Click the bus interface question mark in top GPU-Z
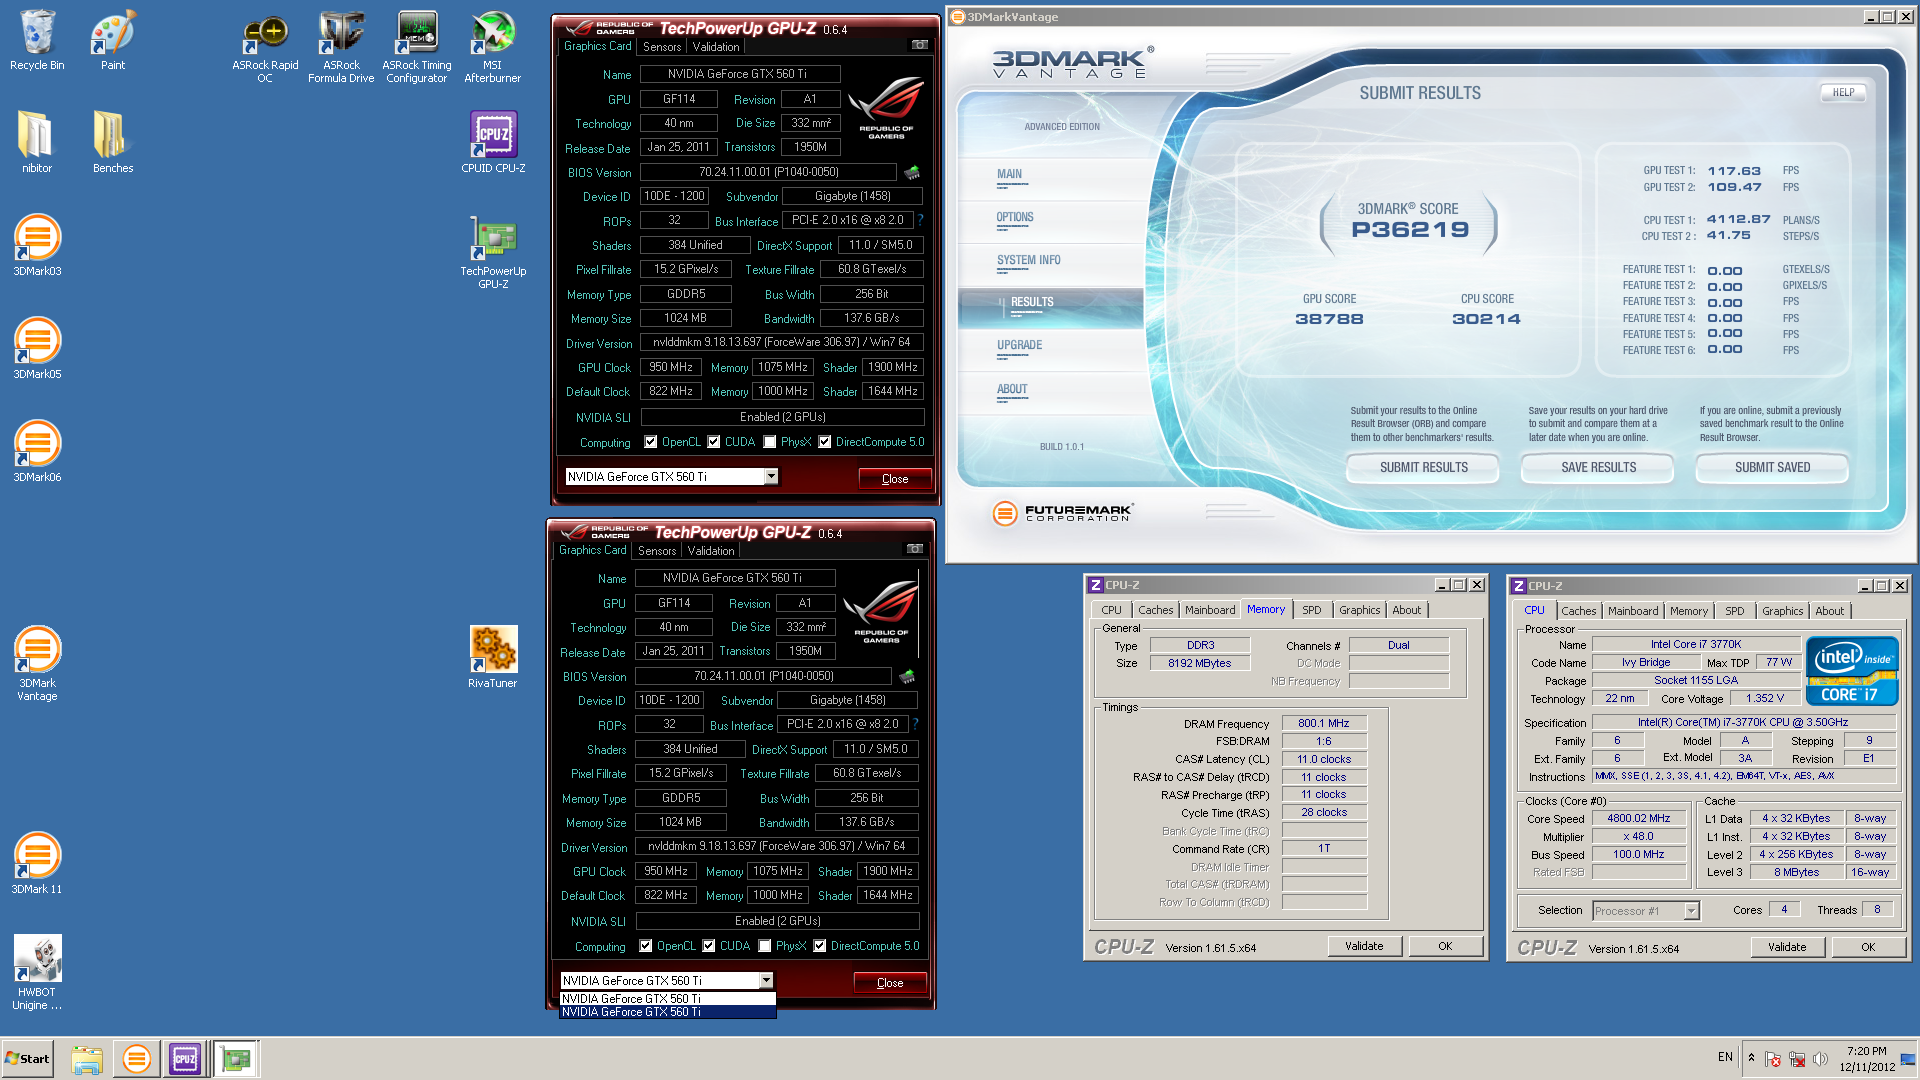 (x=920, y=220)
